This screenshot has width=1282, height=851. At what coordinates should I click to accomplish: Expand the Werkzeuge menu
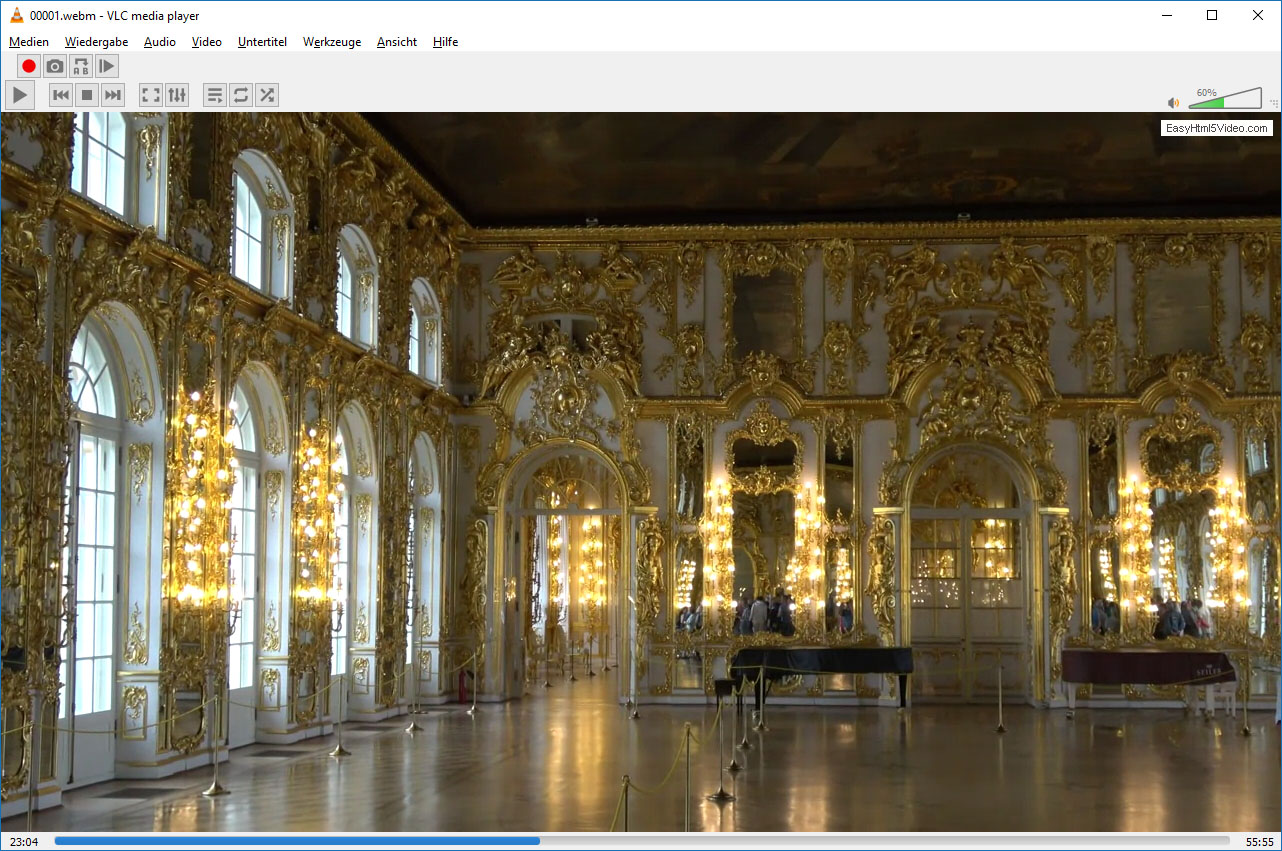[332, 42]
